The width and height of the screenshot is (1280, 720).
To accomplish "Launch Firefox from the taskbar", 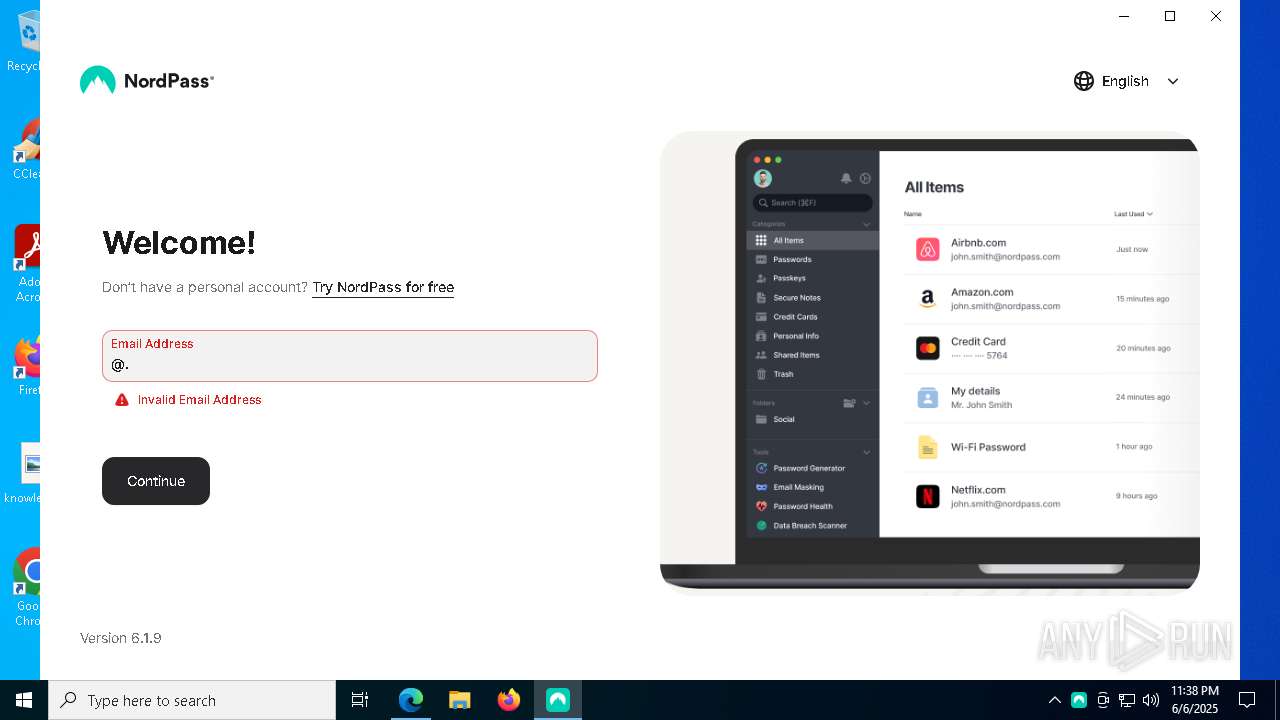I will 509,700.
